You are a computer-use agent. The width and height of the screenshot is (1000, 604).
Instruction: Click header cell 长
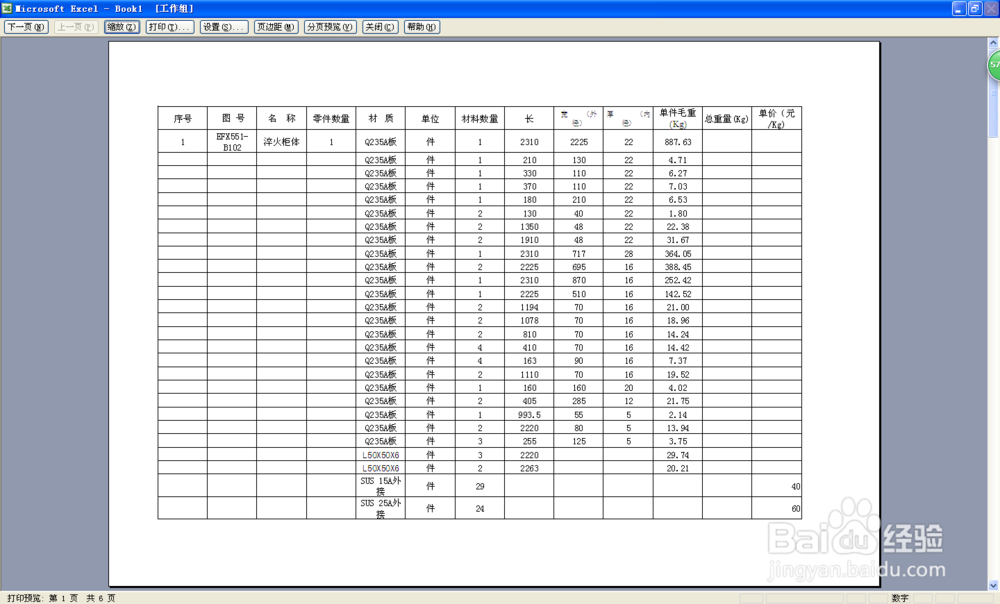[529, 119]
